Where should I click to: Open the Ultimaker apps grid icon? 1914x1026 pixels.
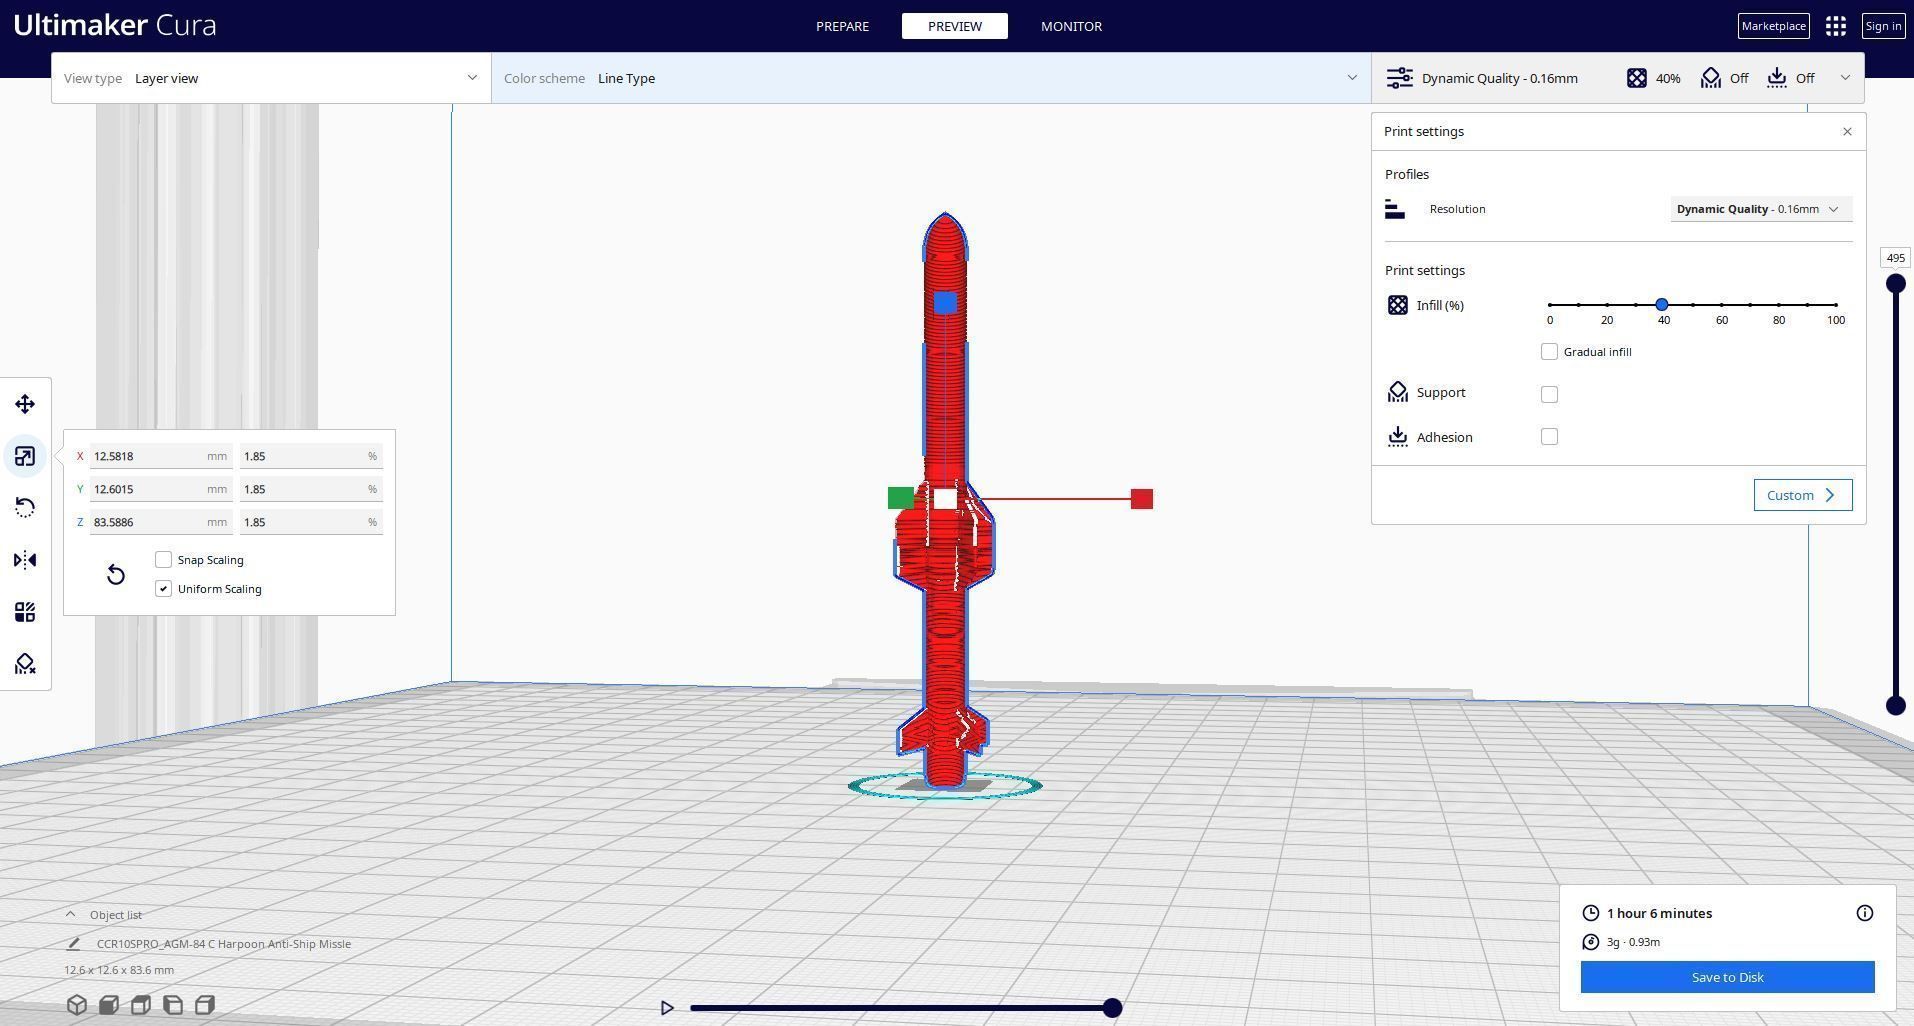pyautogui.click(x=1836, y=26)
